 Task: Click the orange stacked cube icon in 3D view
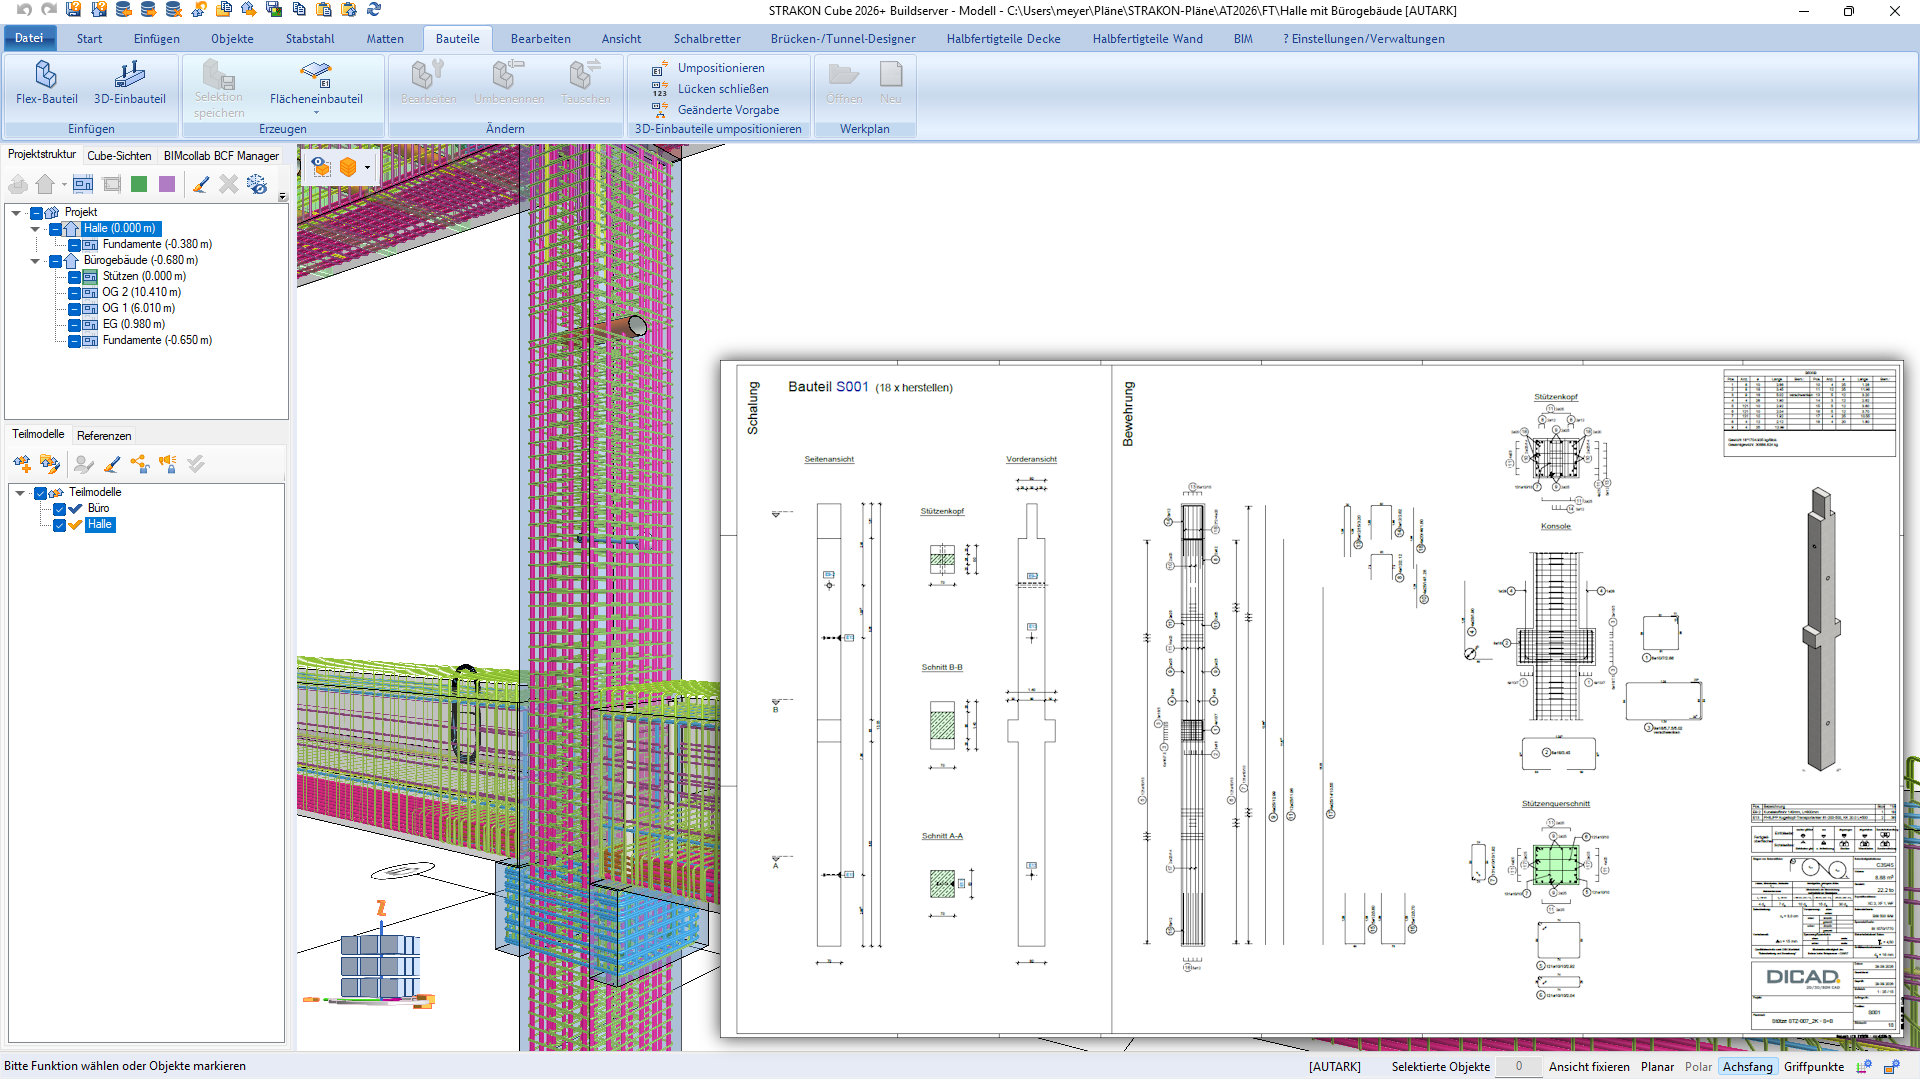[x=348, y=167]
